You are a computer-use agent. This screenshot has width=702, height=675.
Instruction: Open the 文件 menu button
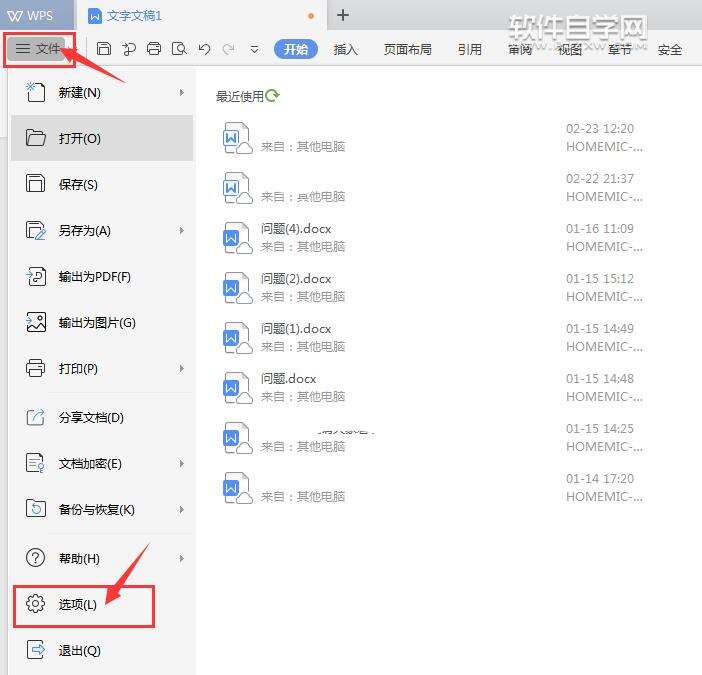pyautogui.click(x=39, y=49)
